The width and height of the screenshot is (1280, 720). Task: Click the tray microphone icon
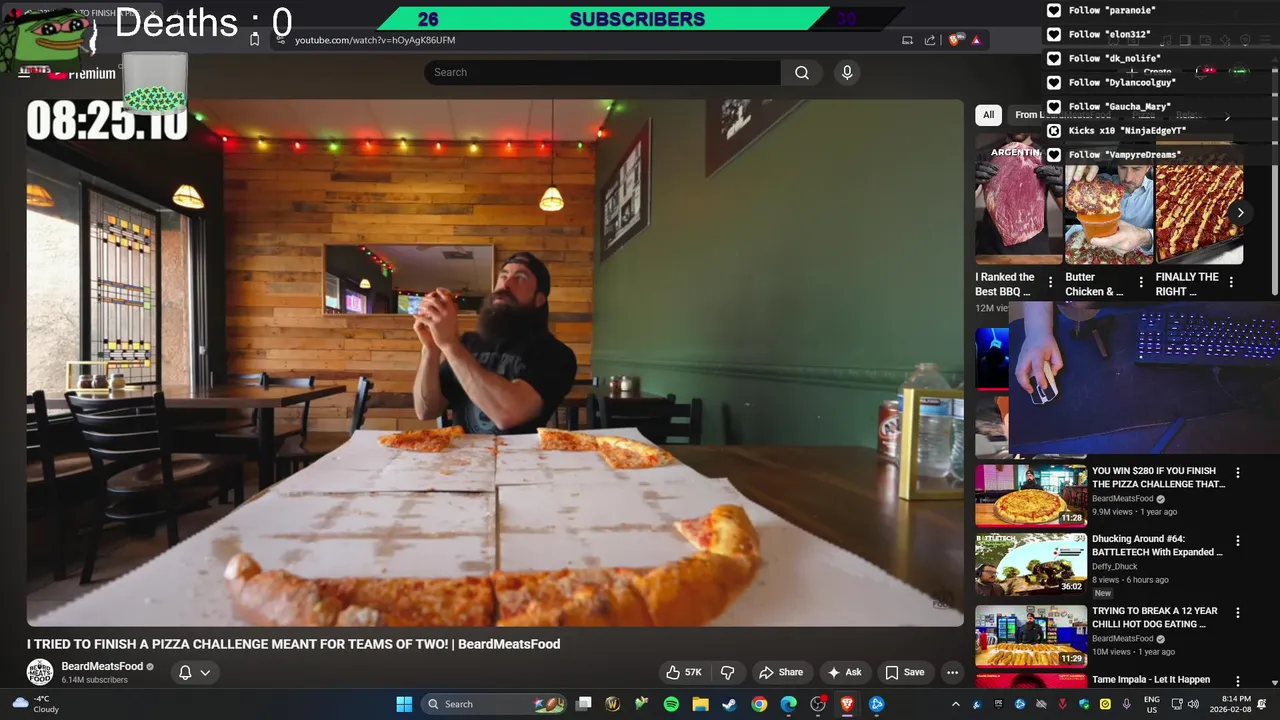[x=1127, y=704]
